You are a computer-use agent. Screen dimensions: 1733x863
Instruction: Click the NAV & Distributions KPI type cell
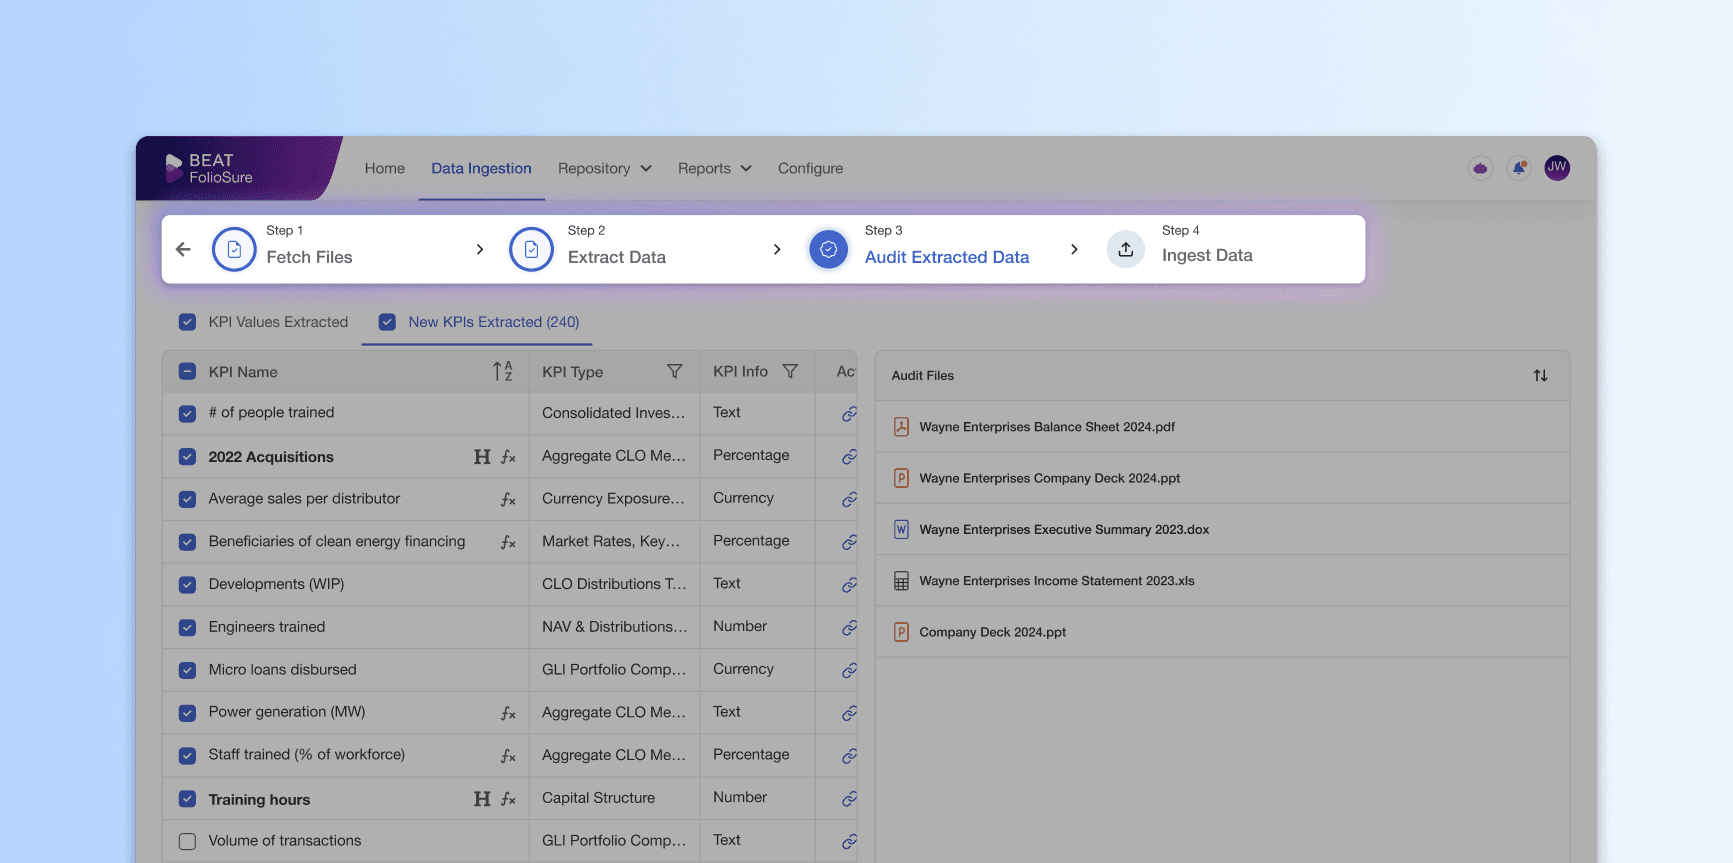[x=614, y=627]
